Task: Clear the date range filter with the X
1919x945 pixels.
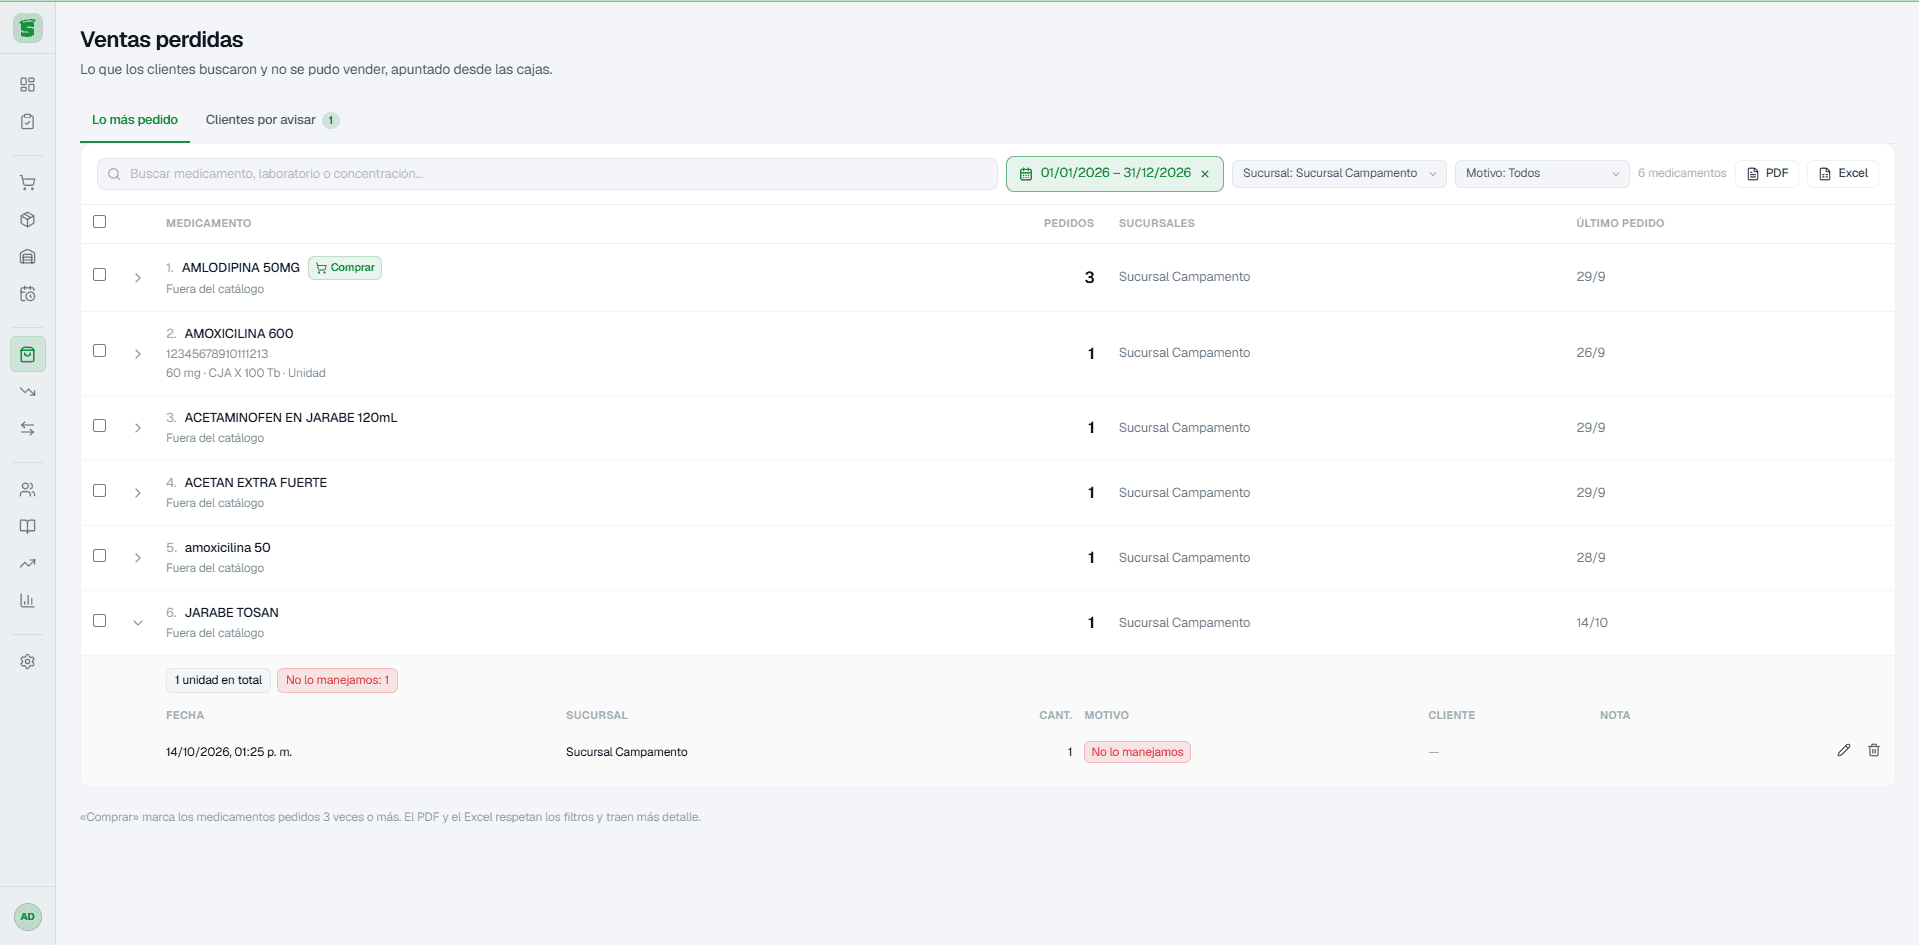Action: coord(1205,174)
